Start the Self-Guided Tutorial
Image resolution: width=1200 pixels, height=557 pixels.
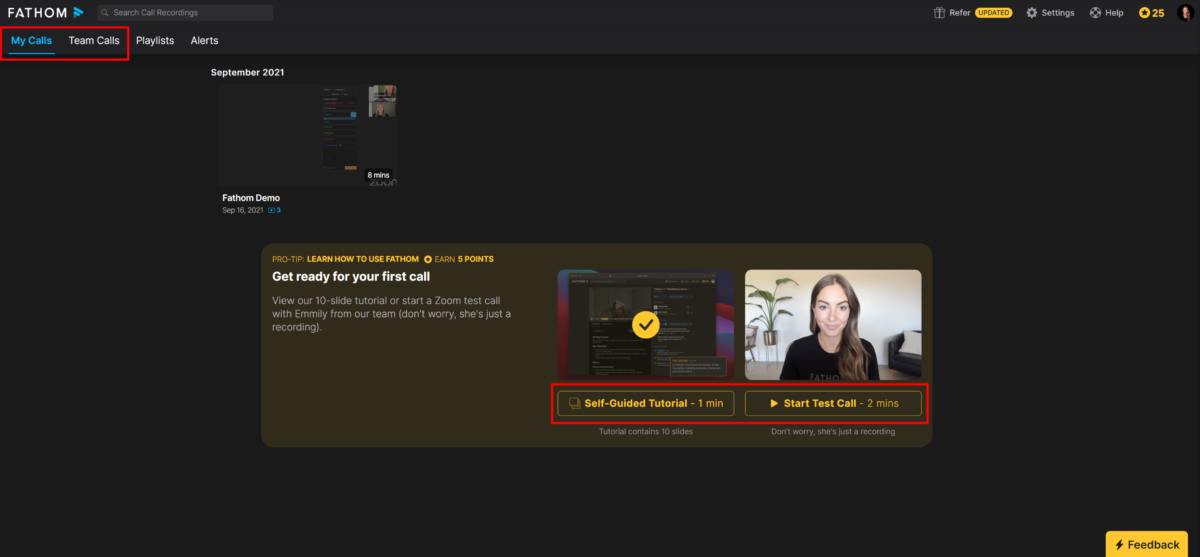pos(646,403)
